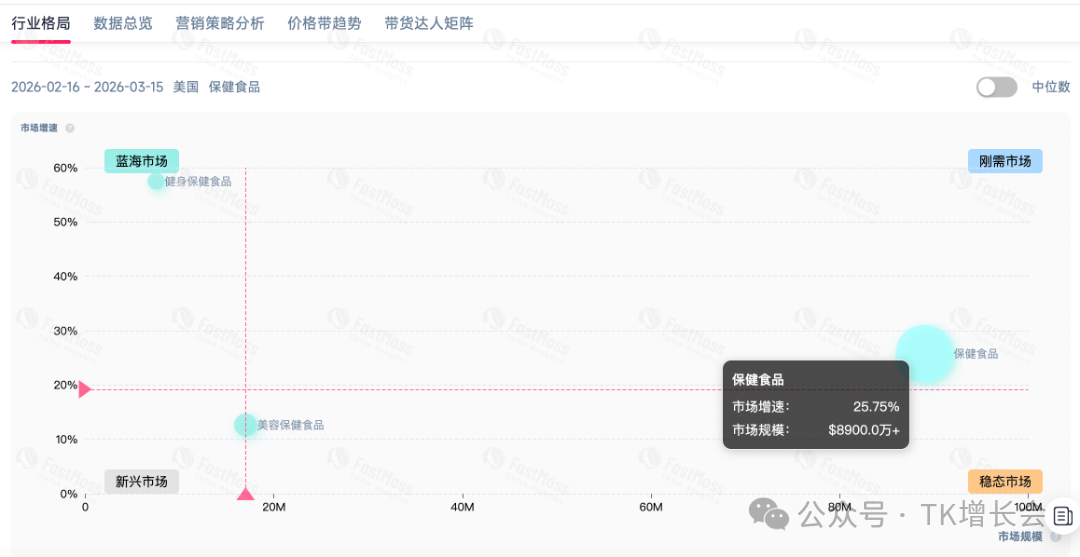Image resolution: width=1080 pixels, height=557 pixels.
Task: Switch to the 数据总览 tab
Action: point(123,23)
